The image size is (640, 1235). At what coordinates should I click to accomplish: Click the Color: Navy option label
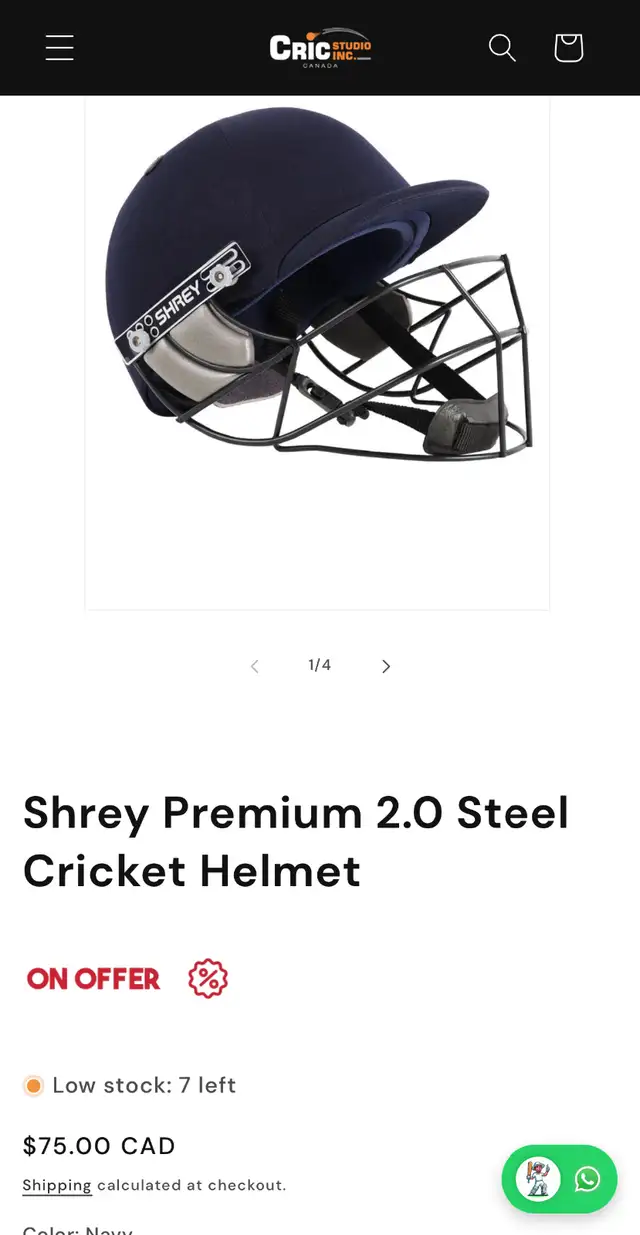coord(78,1229)
